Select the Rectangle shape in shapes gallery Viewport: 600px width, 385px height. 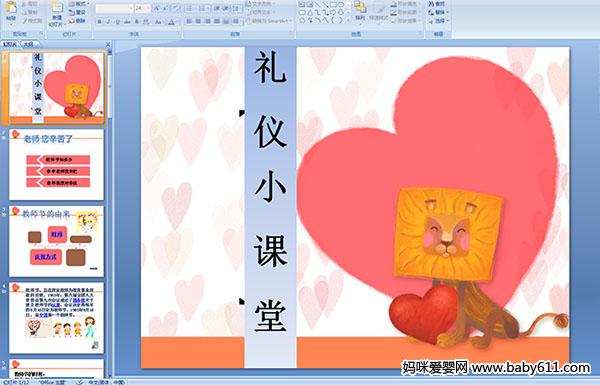[334, 5]
